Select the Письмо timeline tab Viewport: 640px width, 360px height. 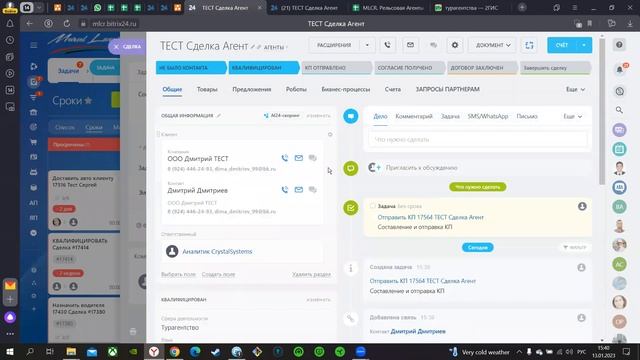point(527,116)
